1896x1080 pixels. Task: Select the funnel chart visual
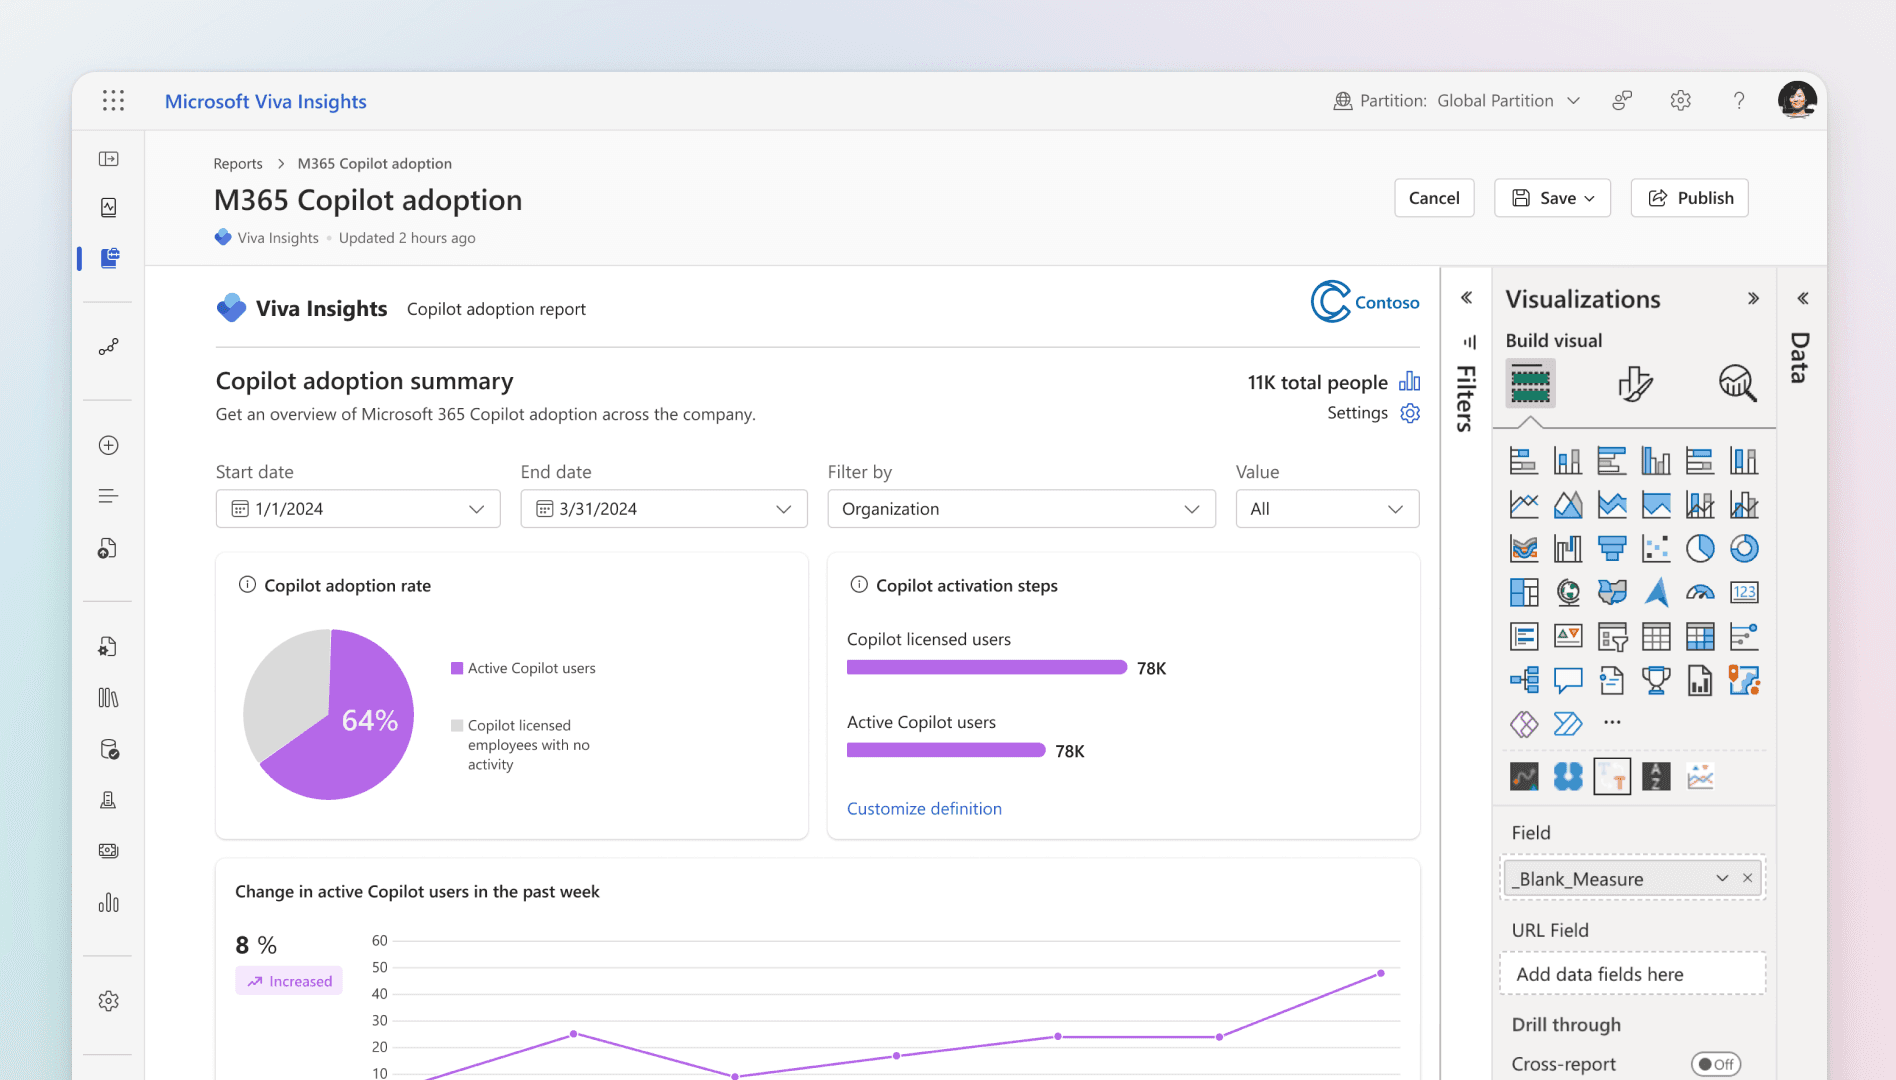(1611, 548)
